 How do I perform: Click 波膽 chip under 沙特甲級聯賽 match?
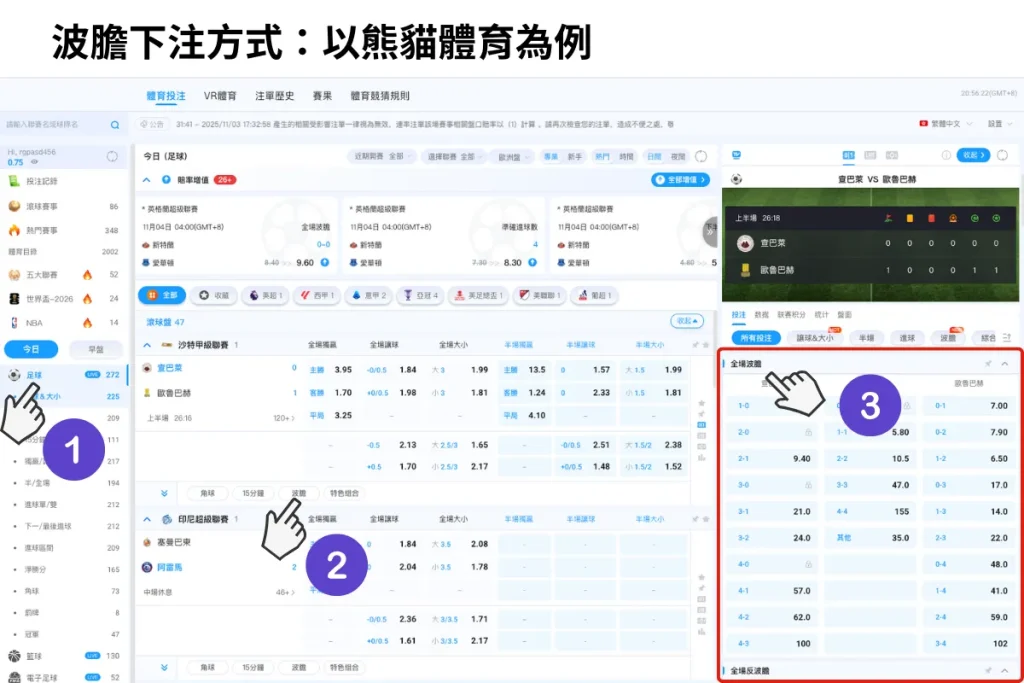tap(298, 493)
